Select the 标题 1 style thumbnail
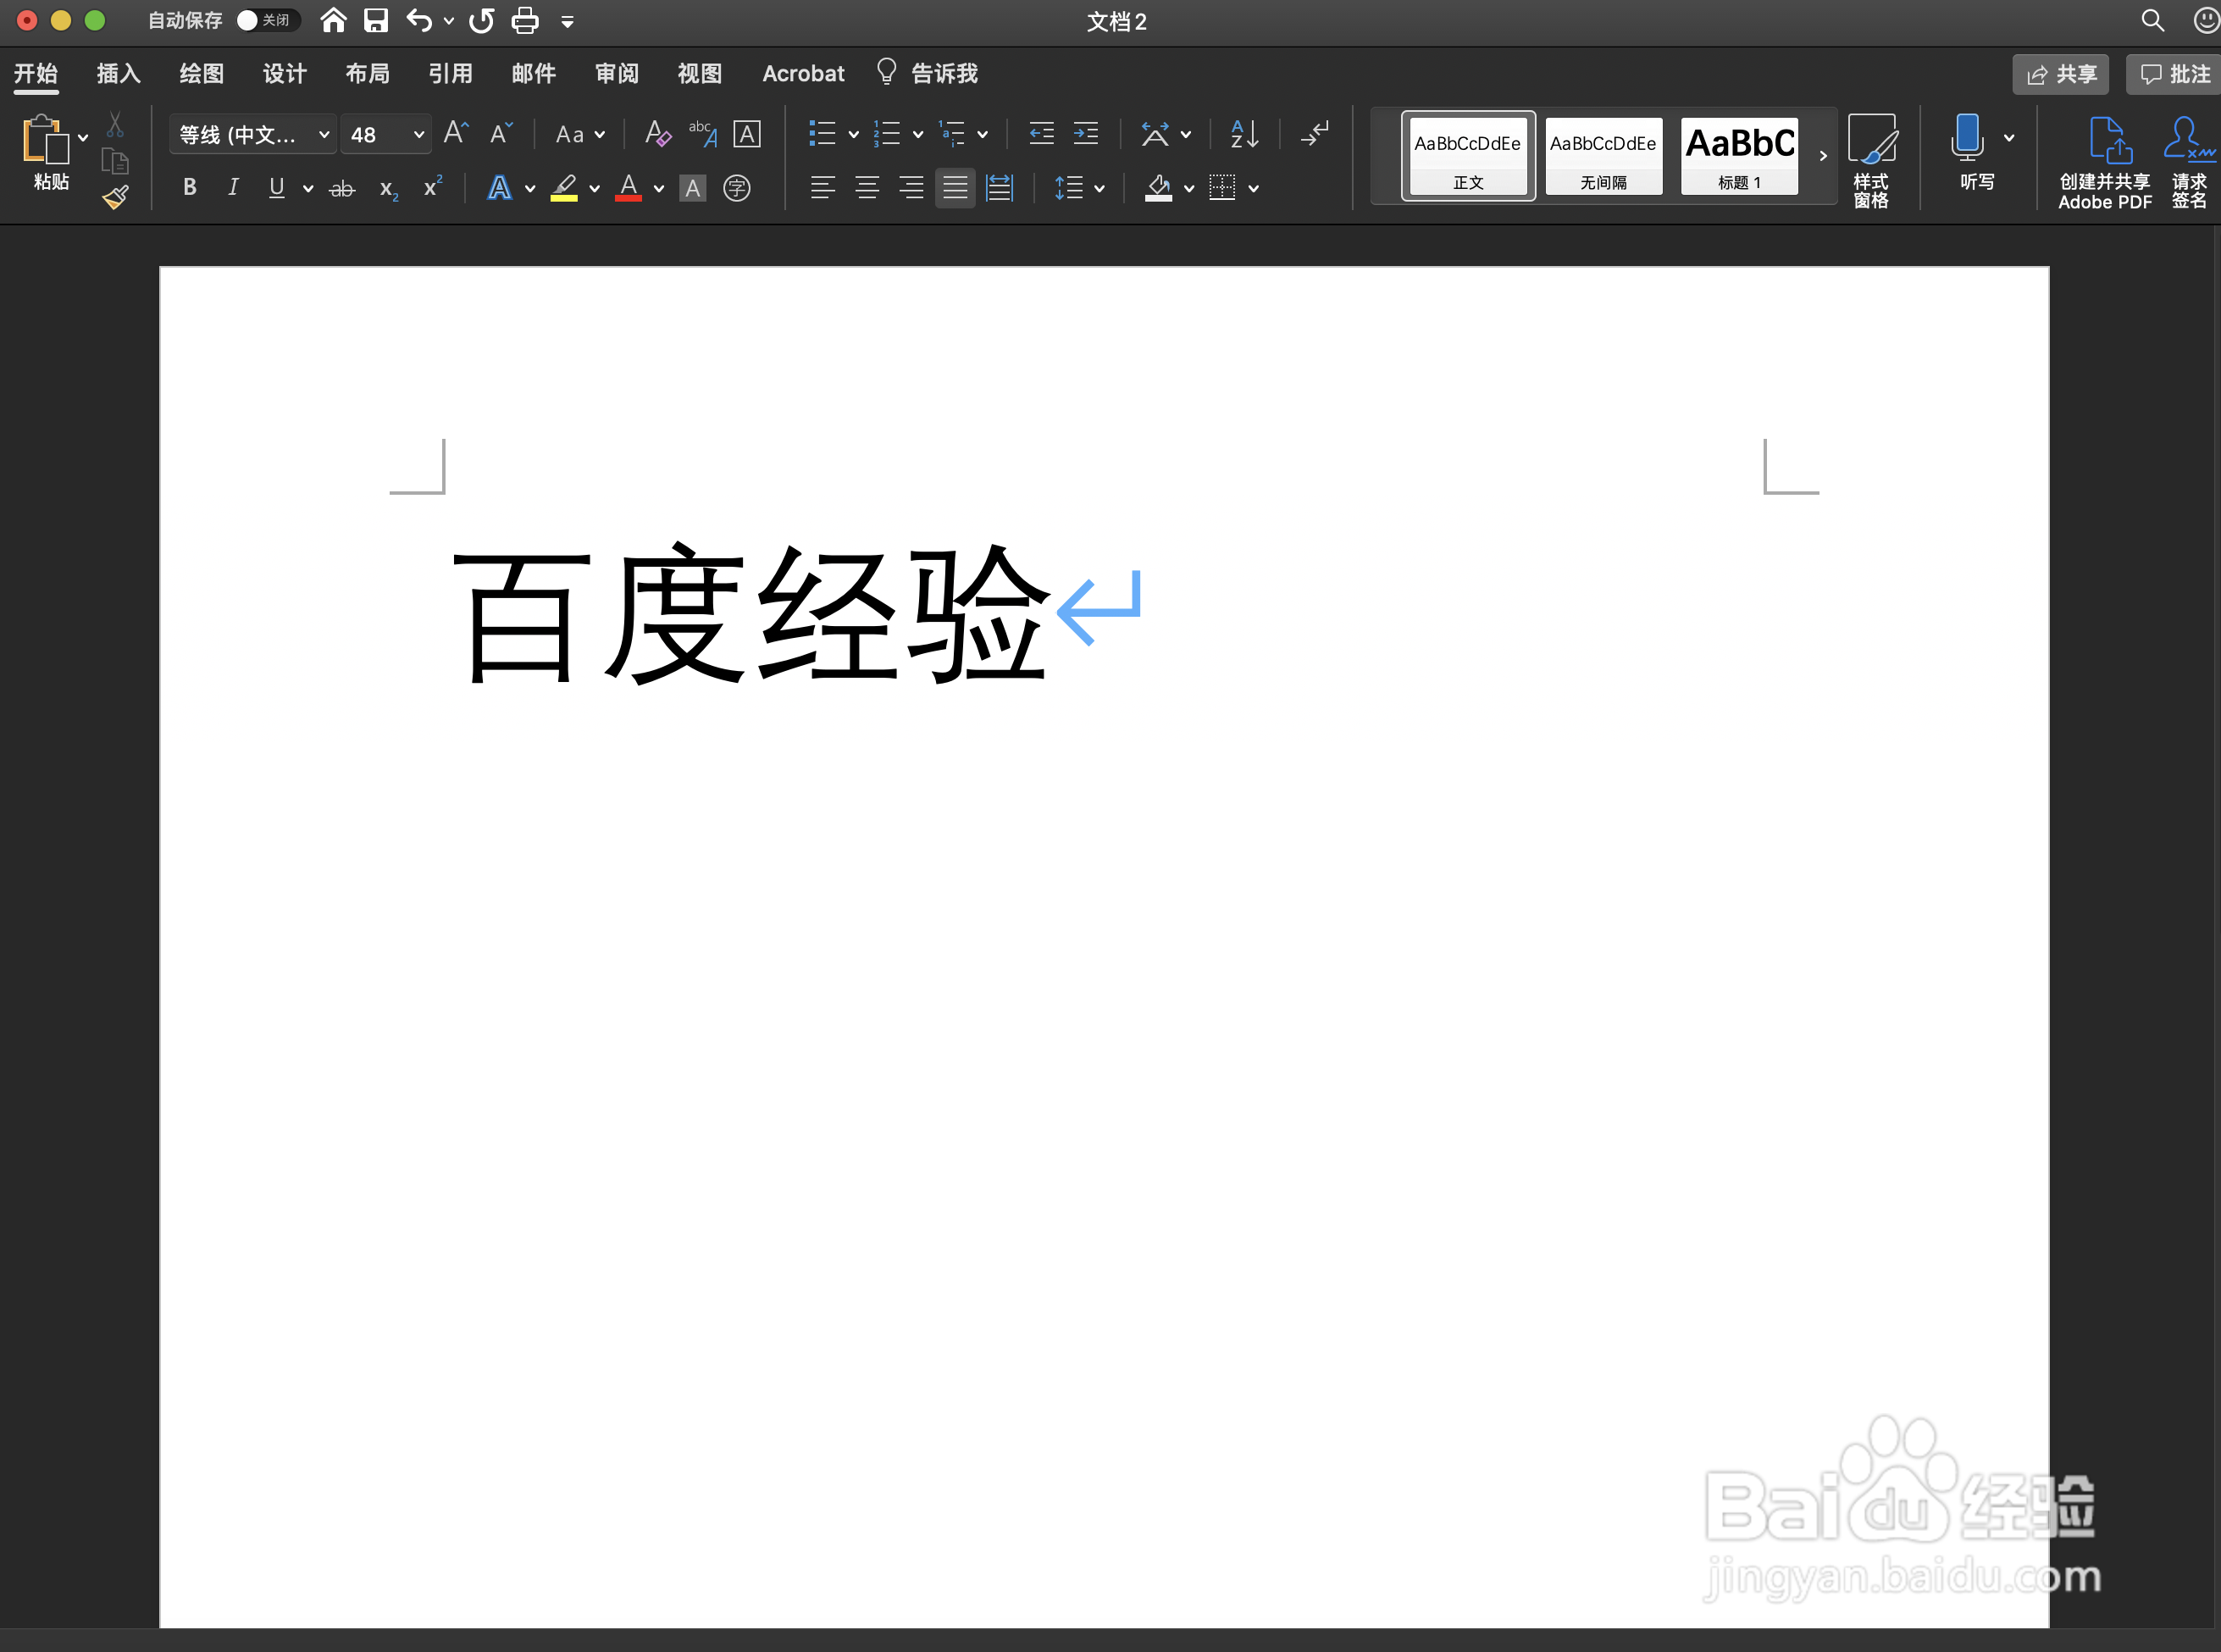2221x1652 pixels. point(1739,155)
